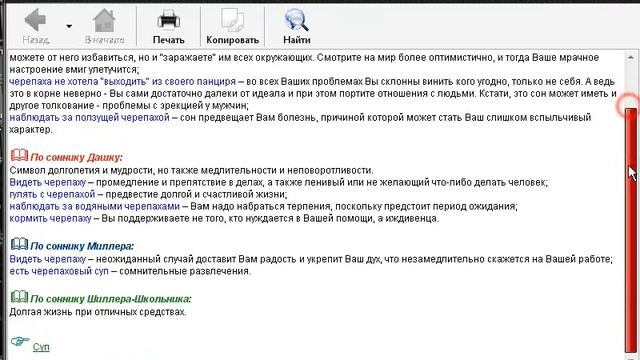Click 'Видеть черепаху' under Миллера section
This screenshot has height=360, width=640.
coord(48,259)
